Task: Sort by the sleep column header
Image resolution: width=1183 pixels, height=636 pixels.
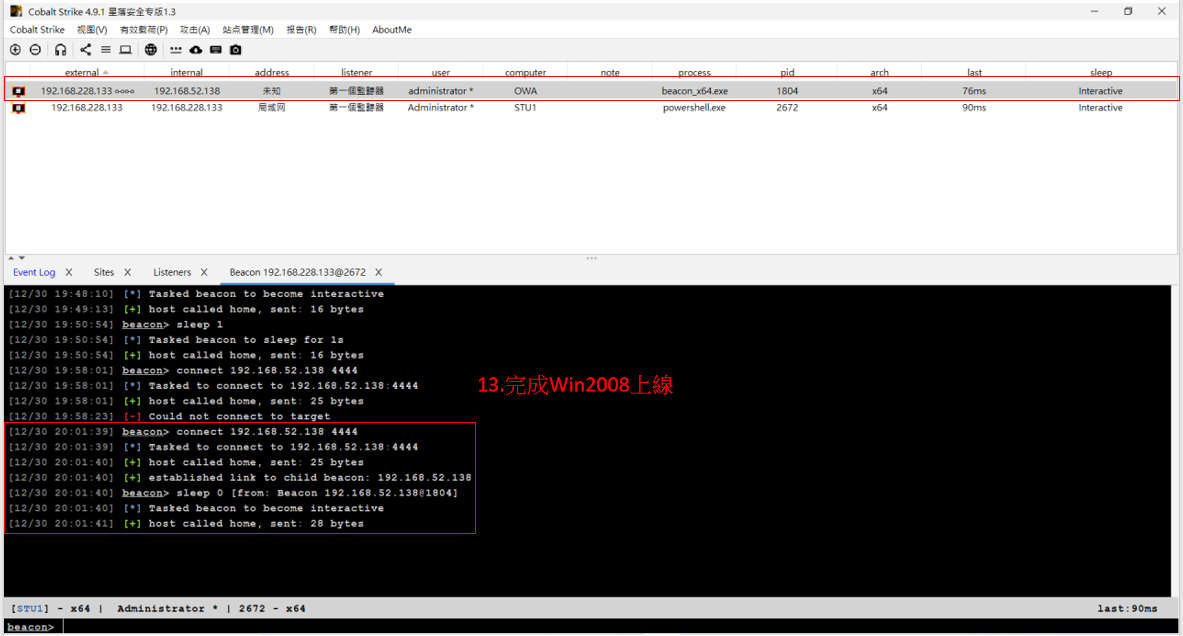Action: click(1101, 72)
